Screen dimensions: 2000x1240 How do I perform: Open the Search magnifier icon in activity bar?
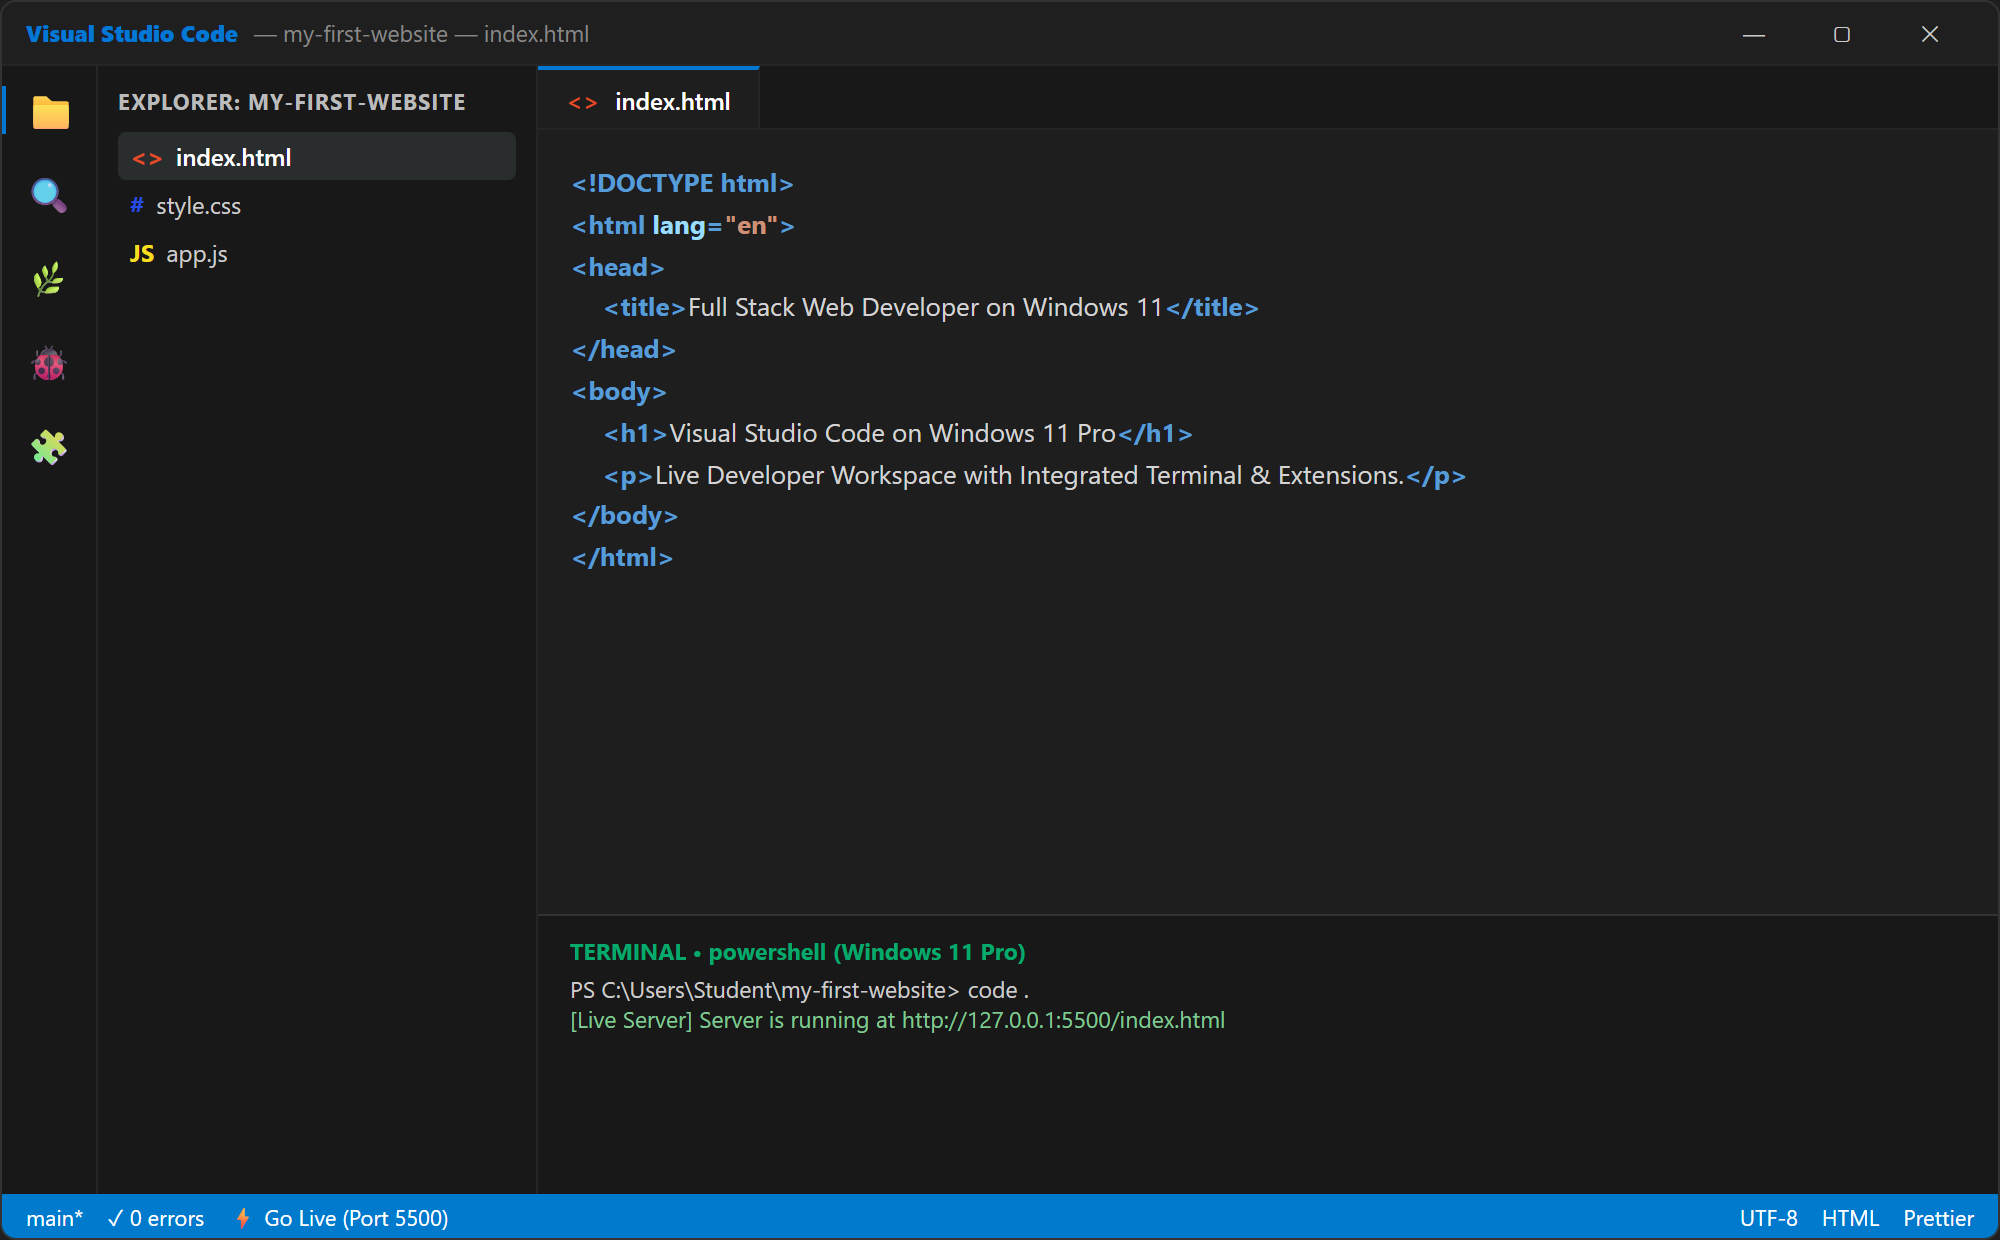49,196
